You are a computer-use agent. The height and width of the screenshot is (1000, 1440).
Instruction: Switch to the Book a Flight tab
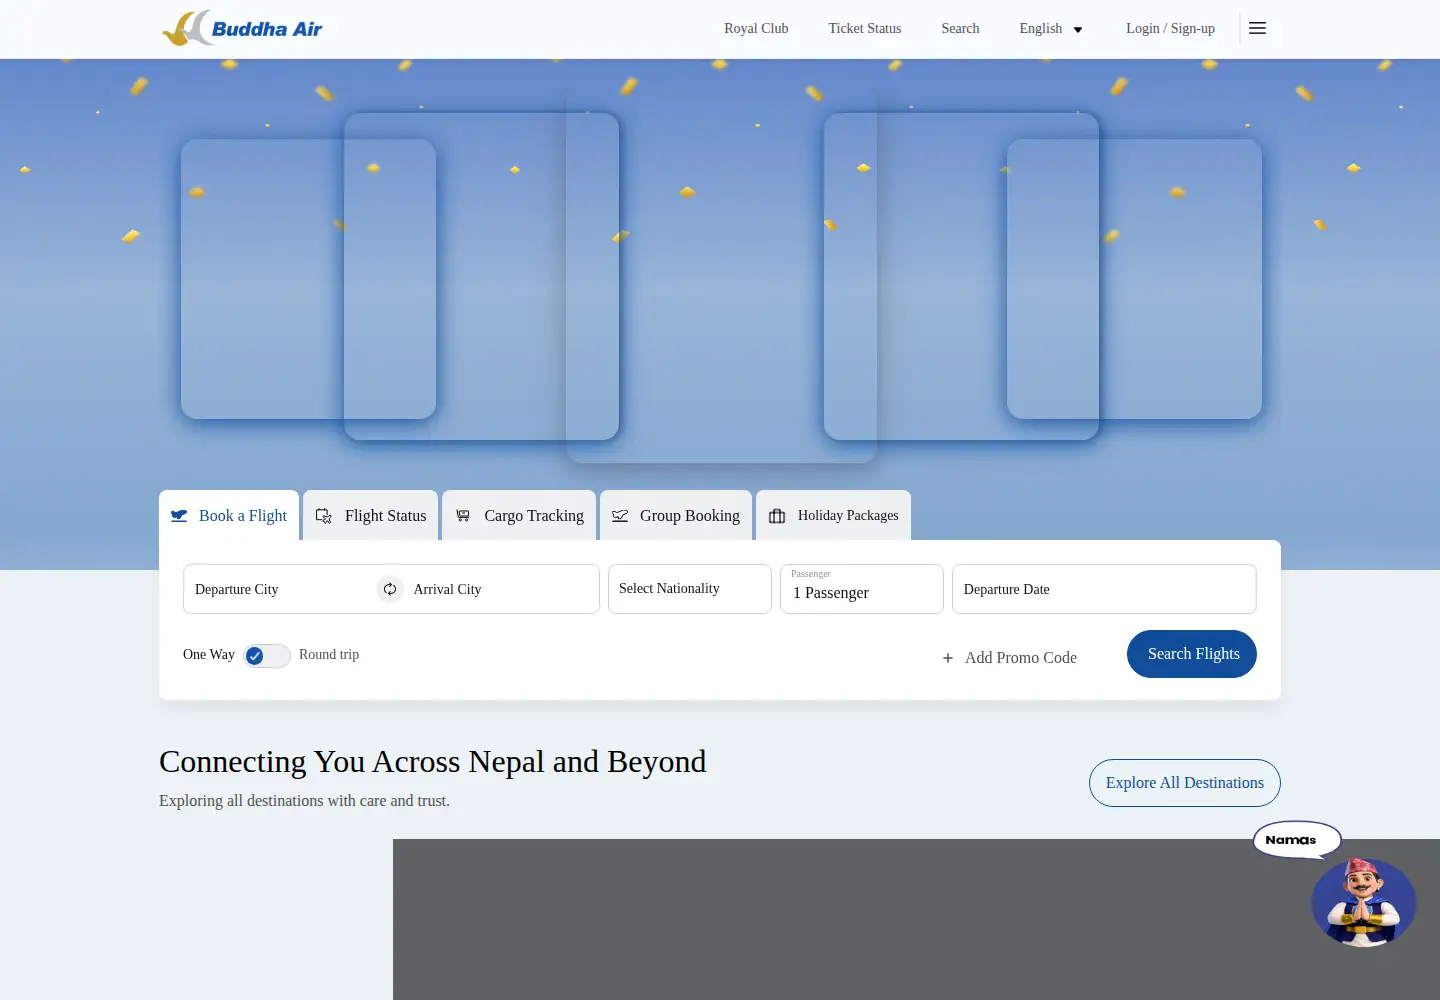pos(229,515)
